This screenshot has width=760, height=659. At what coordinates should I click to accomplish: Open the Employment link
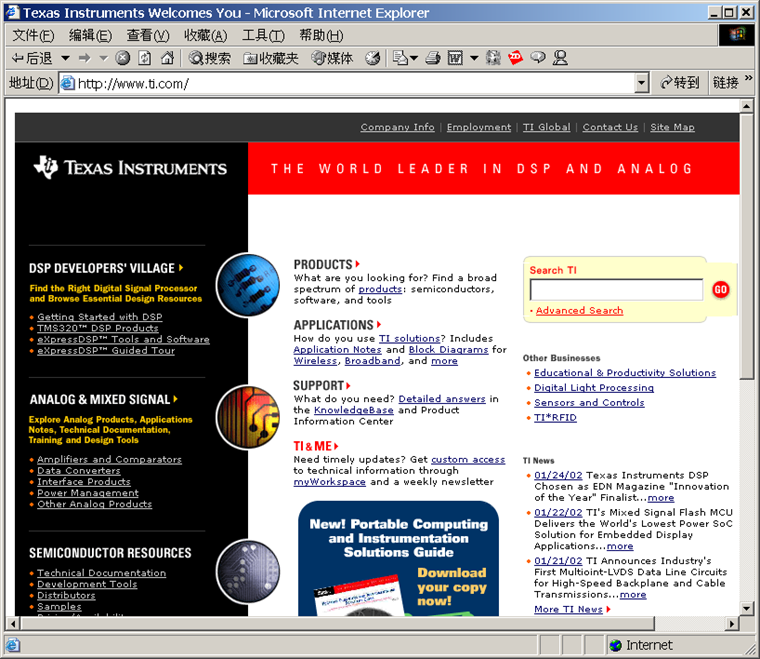478,127
